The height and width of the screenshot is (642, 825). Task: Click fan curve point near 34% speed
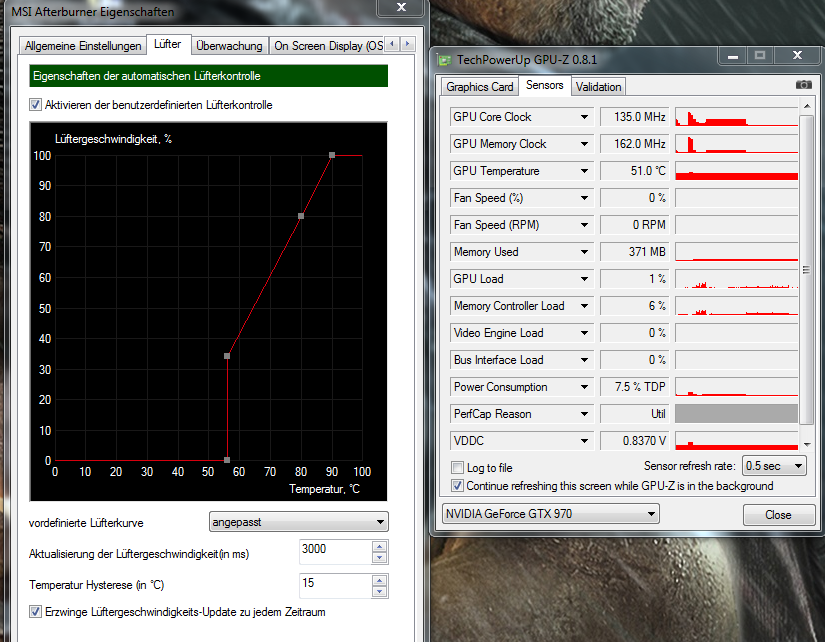(227, 356)
